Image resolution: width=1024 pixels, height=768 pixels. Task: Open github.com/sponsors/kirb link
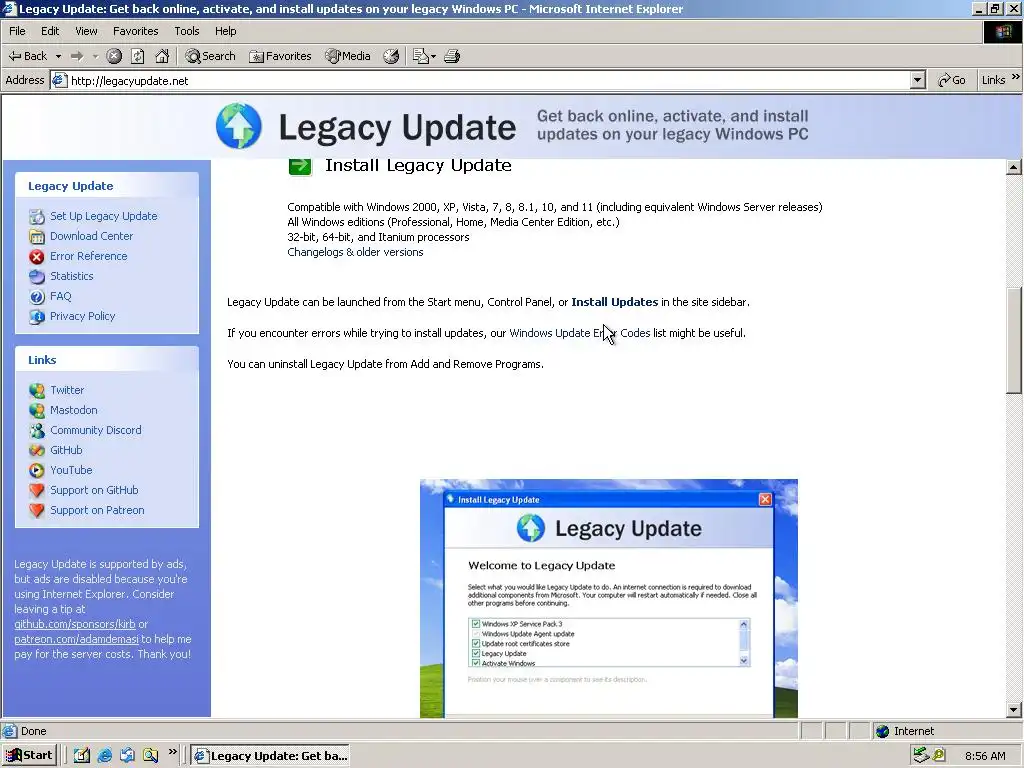75,624
